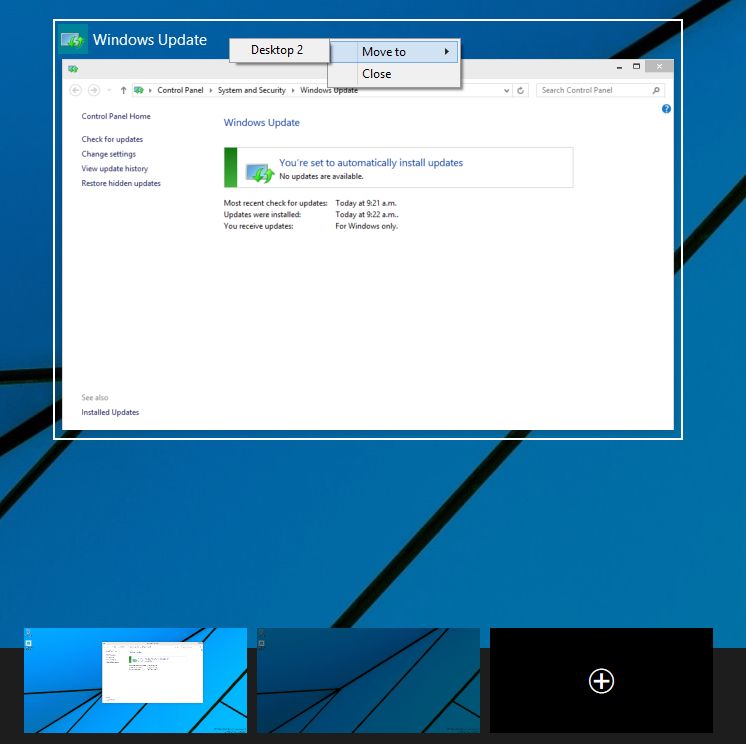Choose Desktop 2 in the submenu
This screenshot has width=746, height=744.
pyautogui.click(x=279, y=50)
